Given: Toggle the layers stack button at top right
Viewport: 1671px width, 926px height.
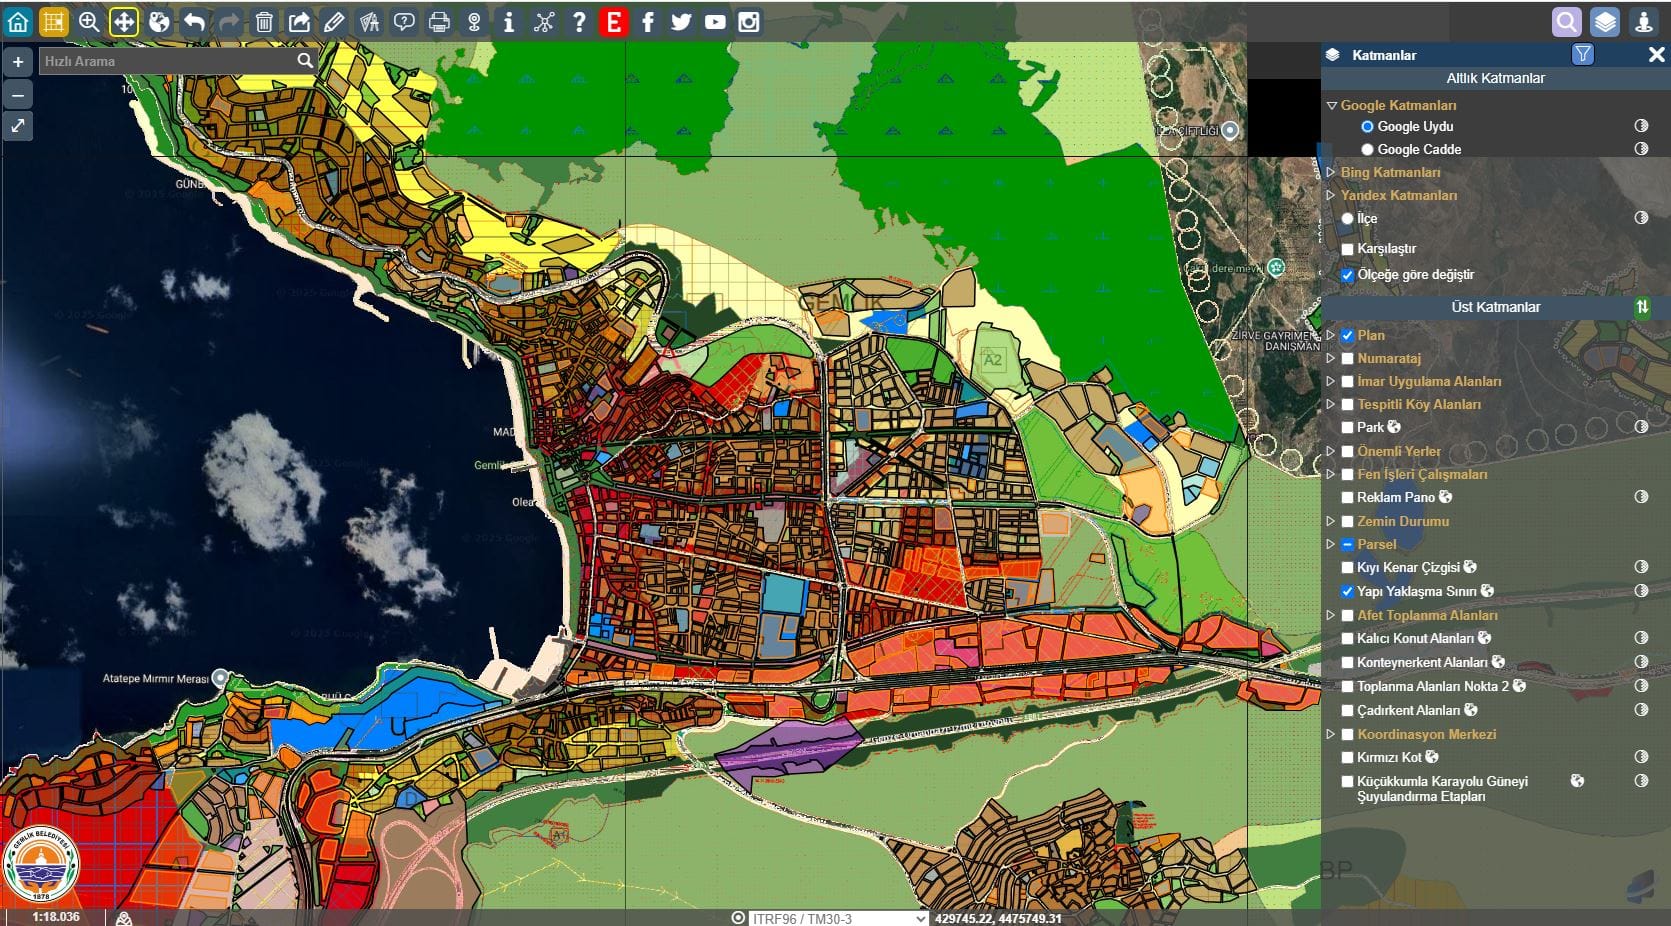Looking at the screenshot, I should (x=1605, y=22).
